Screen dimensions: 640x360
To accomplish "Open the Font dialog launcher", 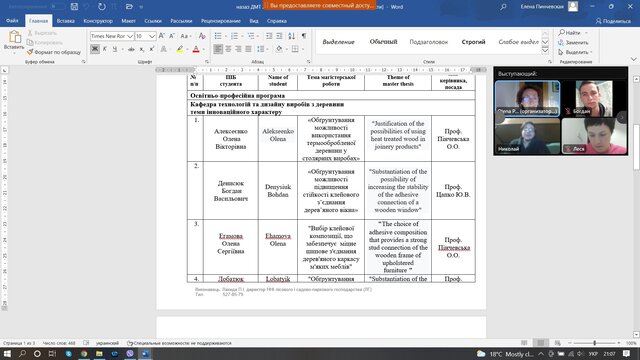I will [x=207, y=62].
